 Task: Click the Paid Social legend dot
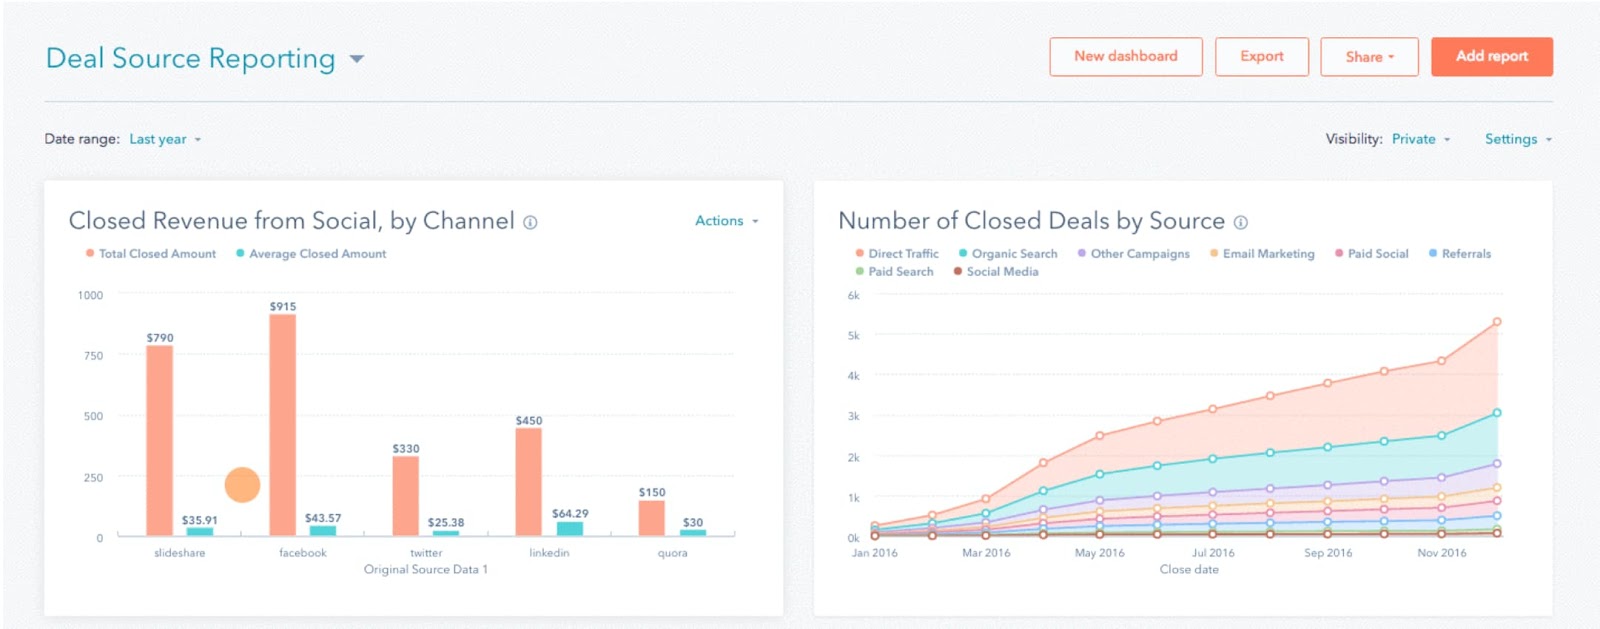point(1339,254)
